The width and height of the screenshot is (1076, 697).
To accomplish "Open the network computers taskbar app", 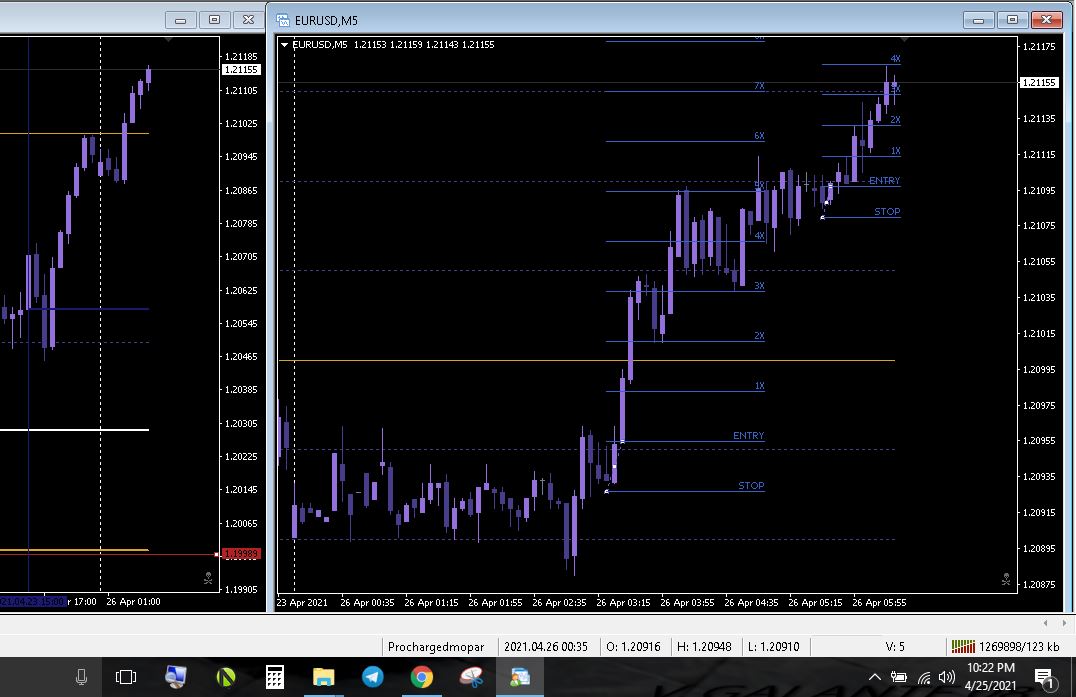I will tap(176, 677).
